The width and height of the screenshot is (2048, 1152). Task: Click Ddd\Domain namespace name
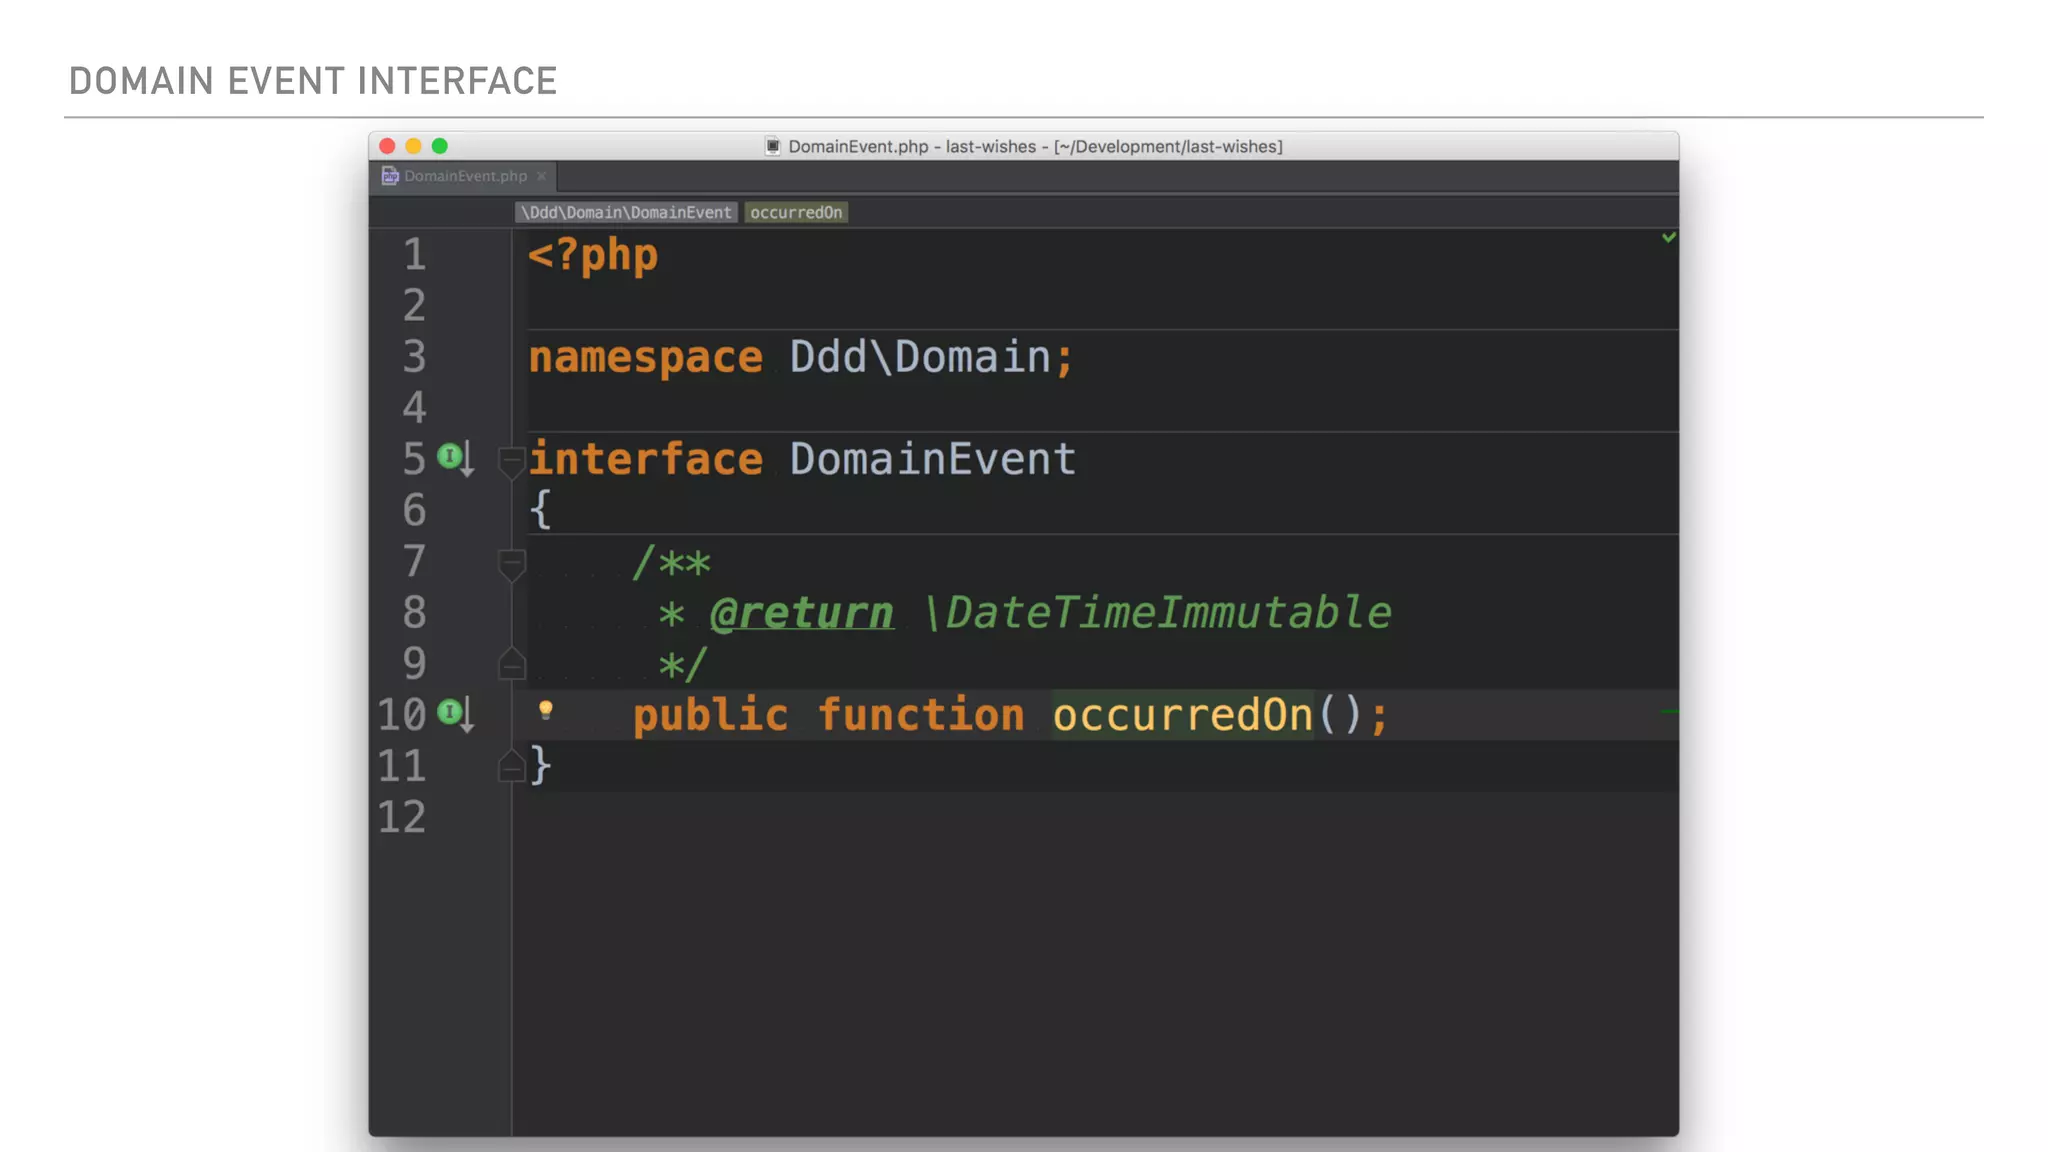coord(920,357)
